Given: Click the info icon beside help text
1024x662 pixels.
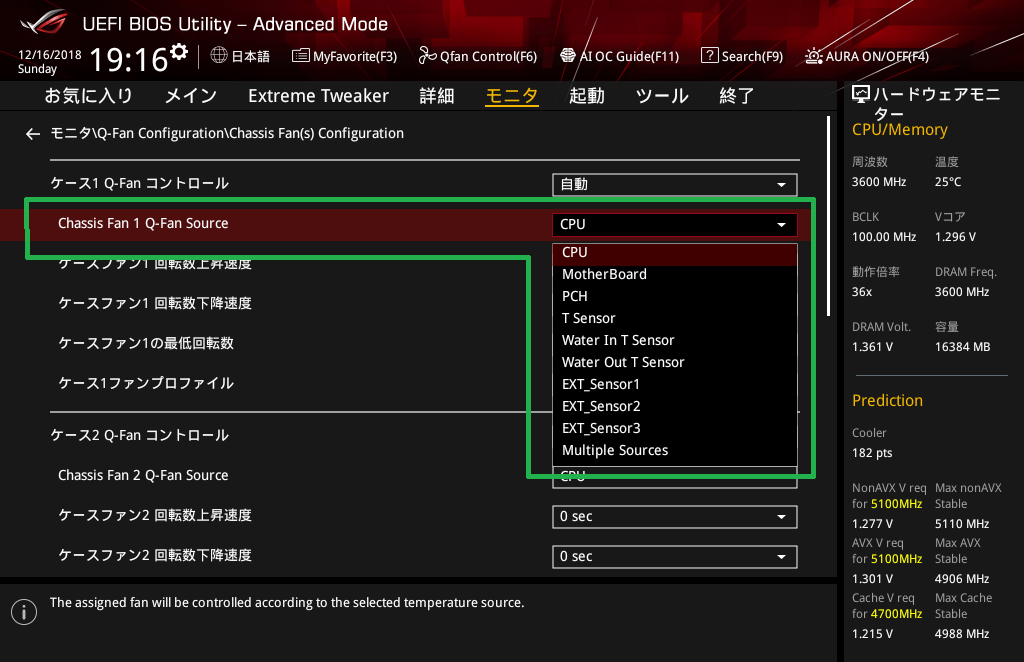Looking at the screenshot, I should click(24, 612).
